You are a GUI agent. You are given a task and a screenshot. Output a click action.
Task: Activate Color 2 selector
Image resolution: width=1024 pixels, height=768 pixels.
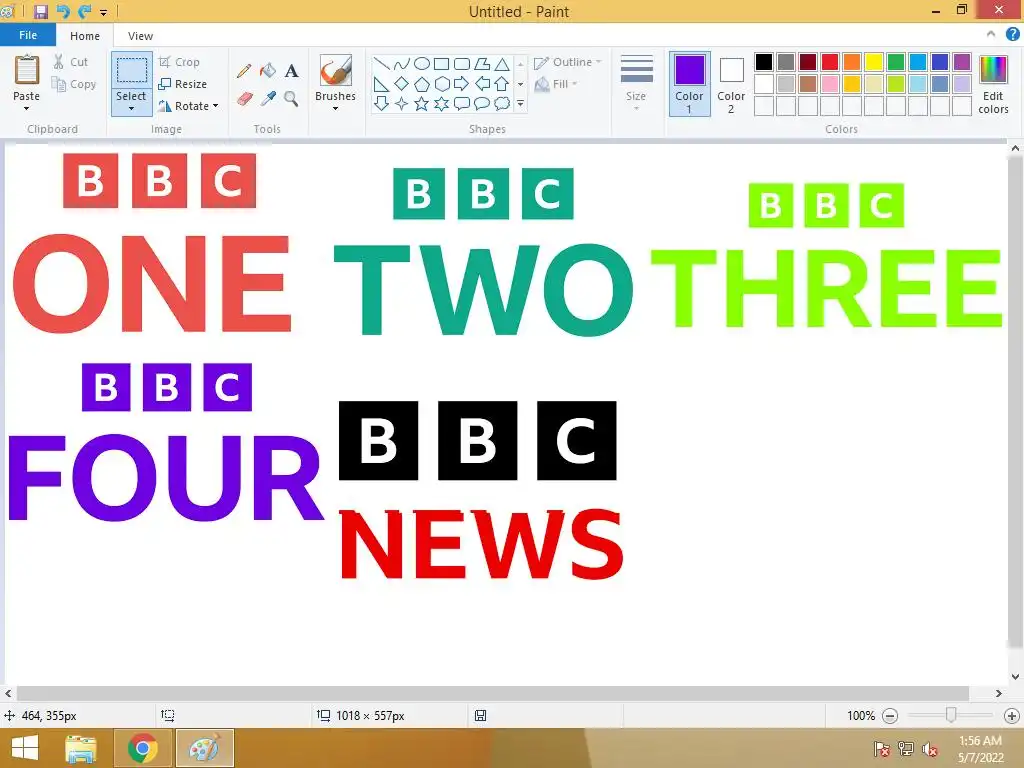[731, 84]
